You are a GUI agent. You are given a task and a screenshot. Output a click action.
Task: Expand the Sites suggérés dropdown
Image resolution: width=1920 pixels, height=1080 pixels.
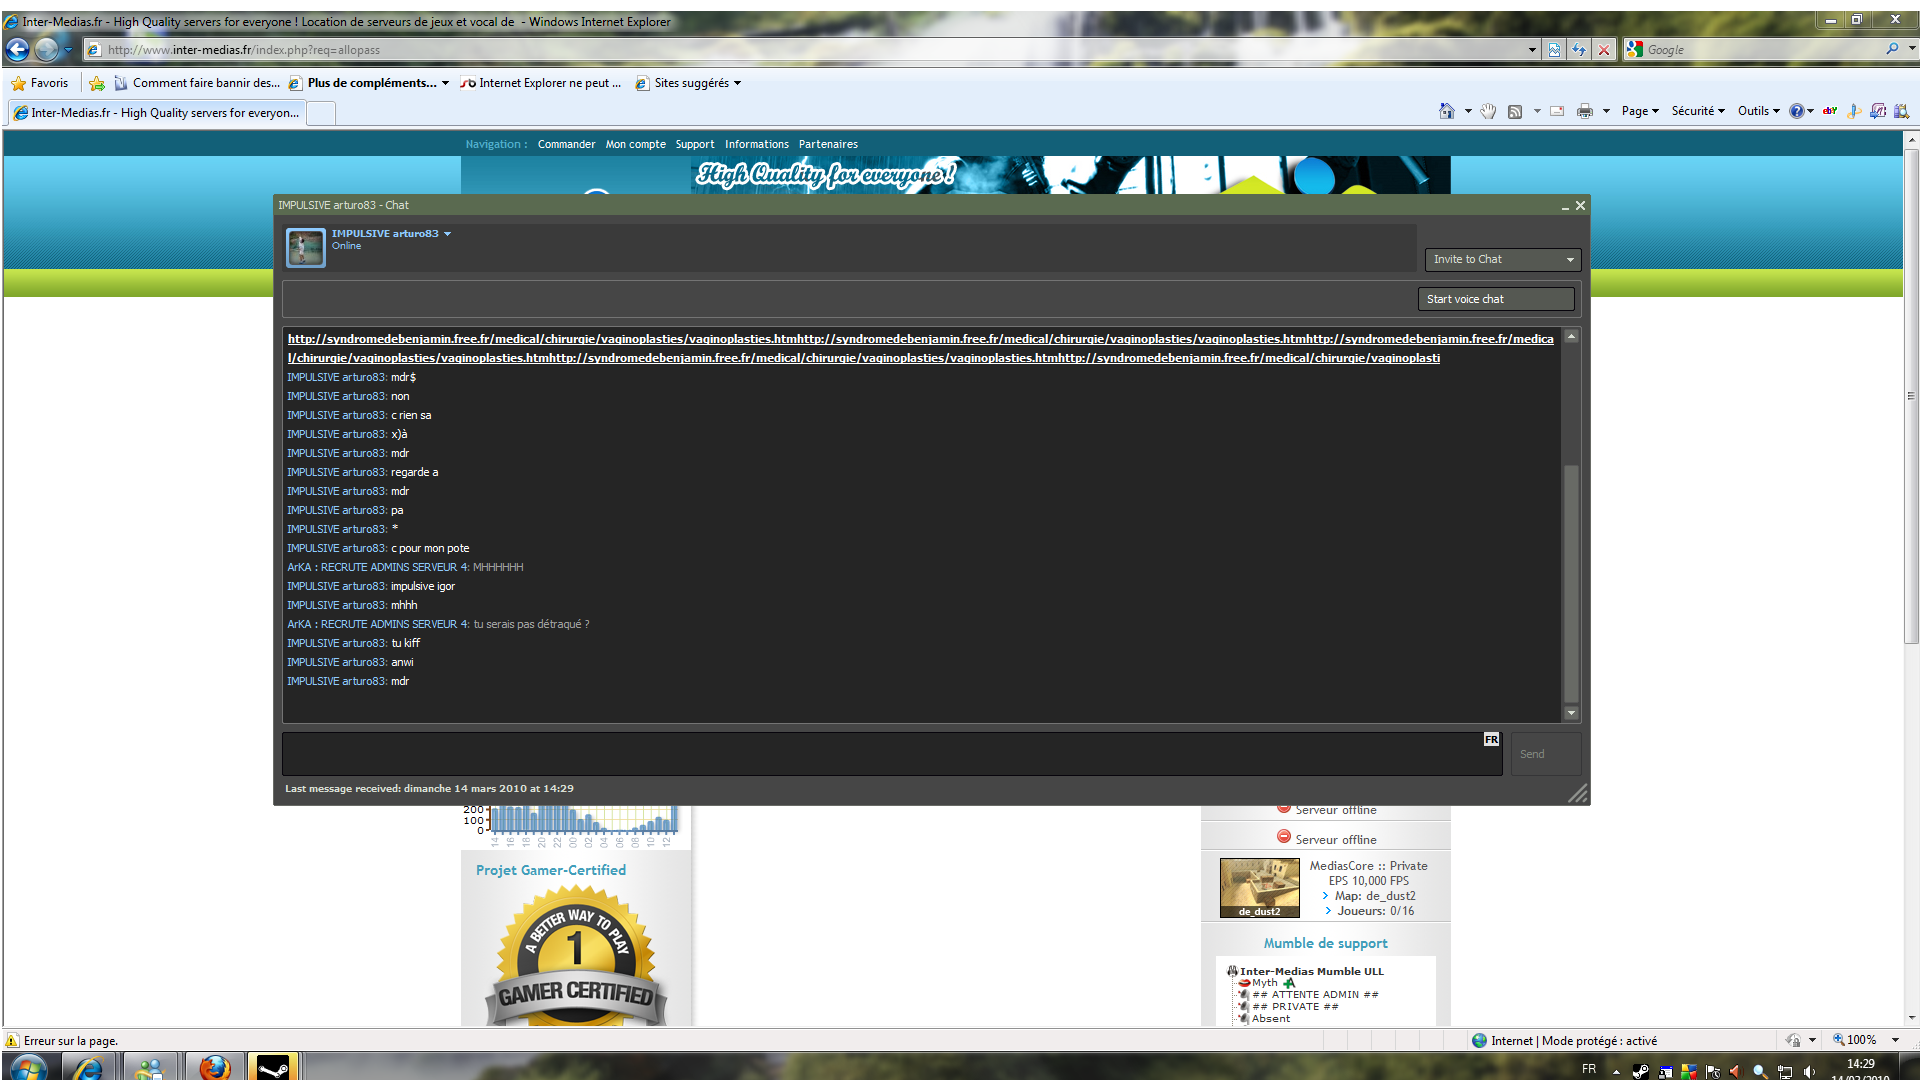(x=737, y=83)
